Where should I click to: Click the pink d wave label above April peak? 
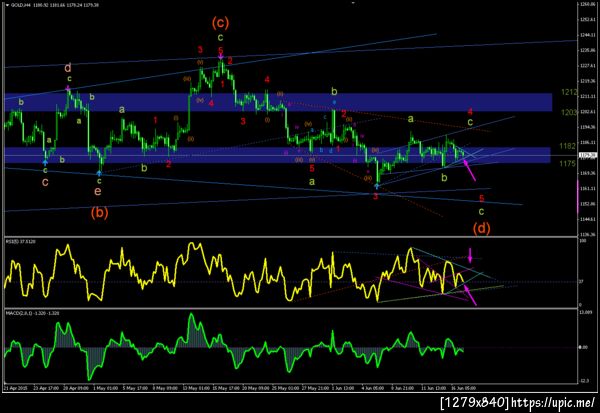coord(68,68)
